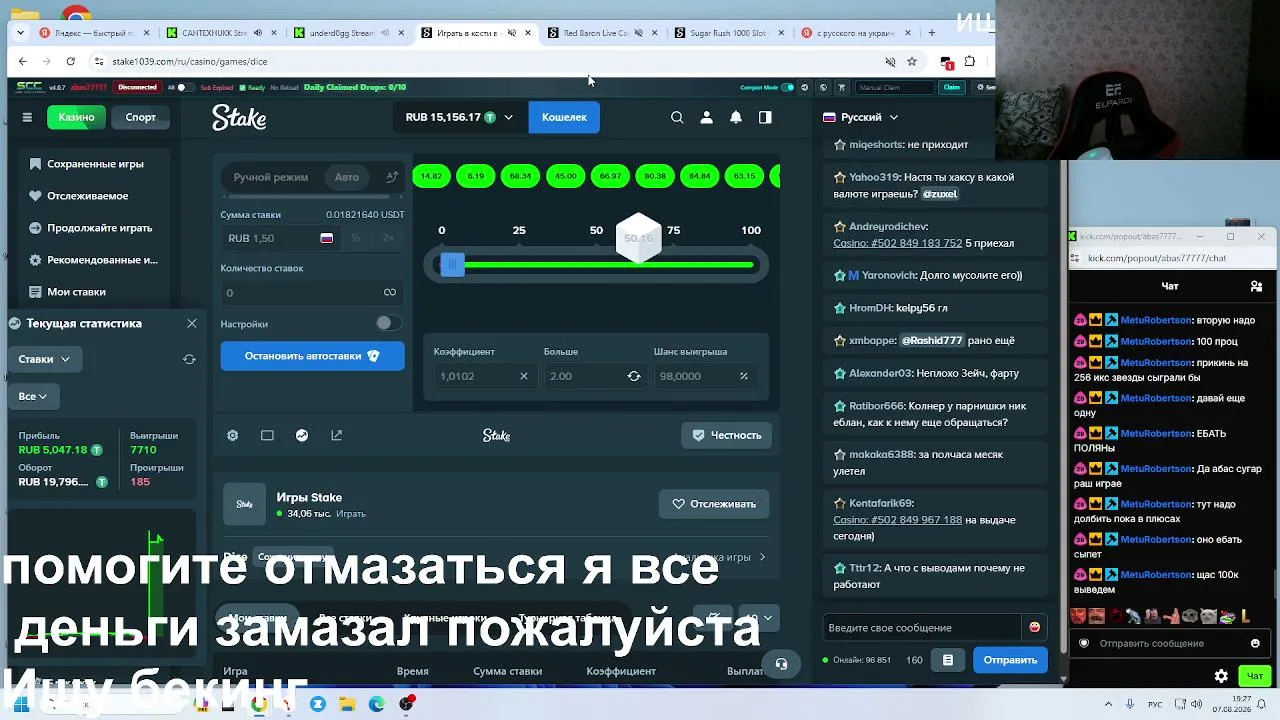
Task: Open the notifications bell
Action: pyautogui.click(x=736, y=117)
